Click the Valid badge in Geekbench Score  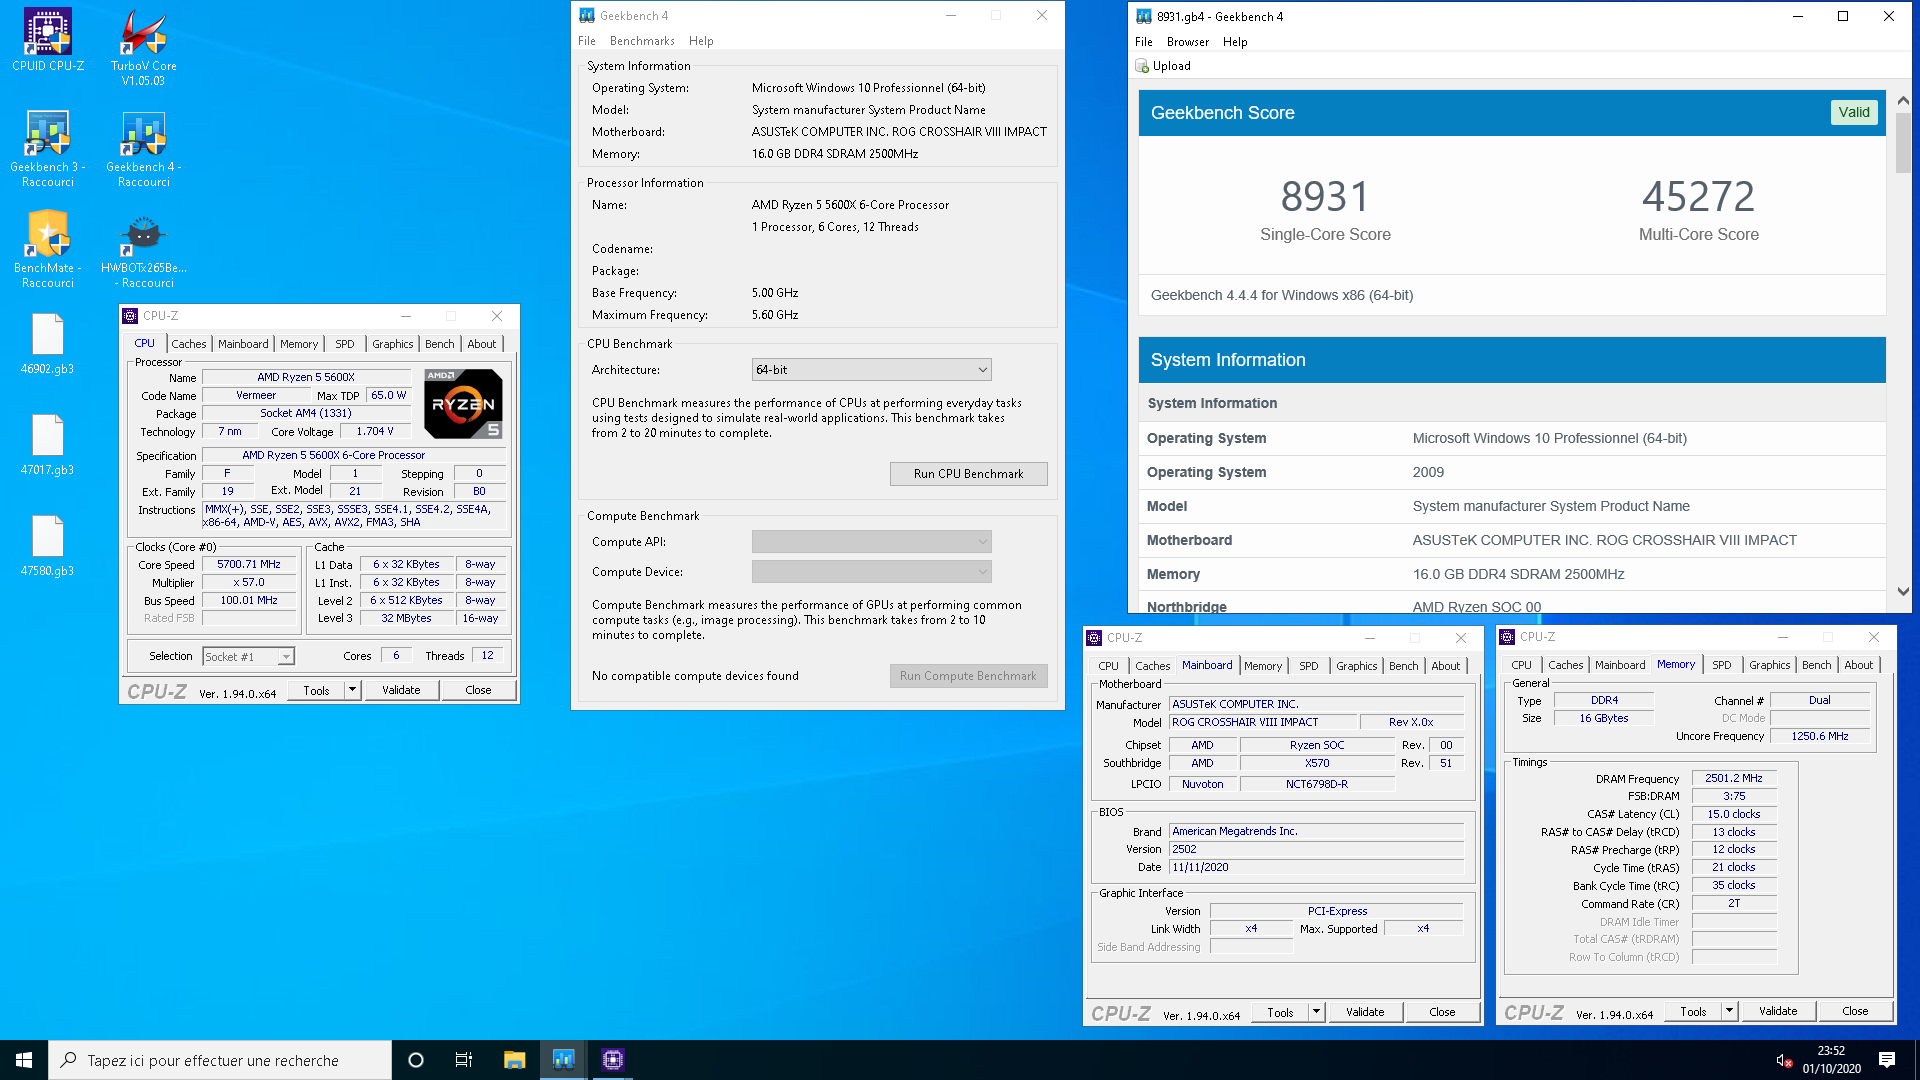(1853, 113)
